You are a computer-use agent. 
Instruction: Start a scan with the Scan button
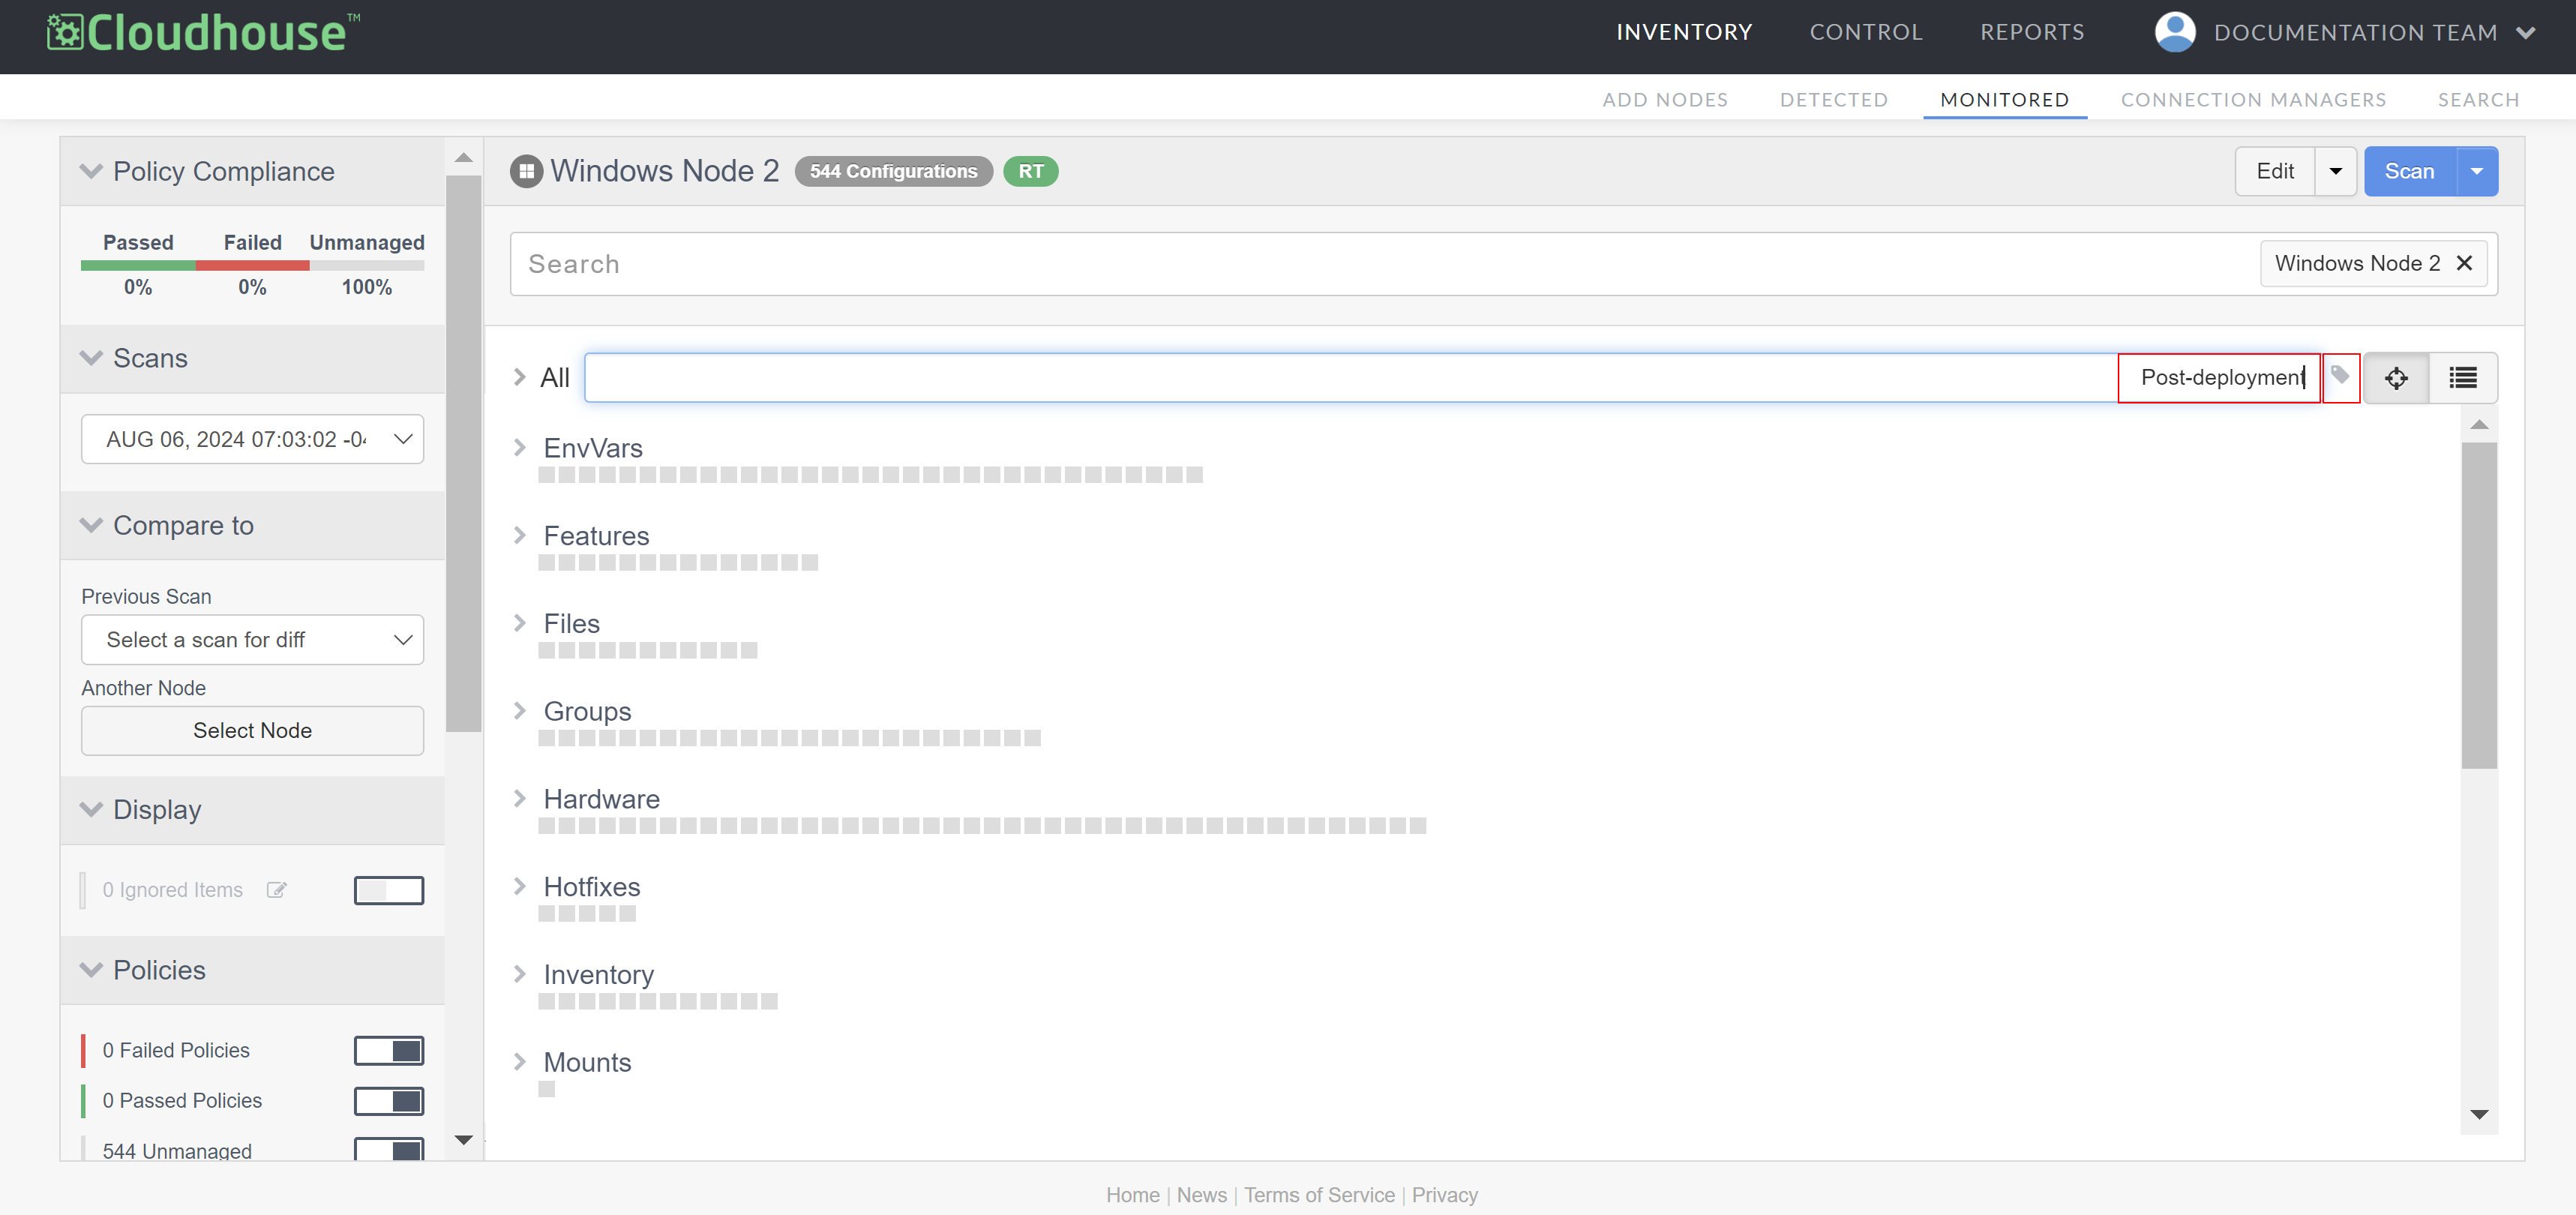2409,171
